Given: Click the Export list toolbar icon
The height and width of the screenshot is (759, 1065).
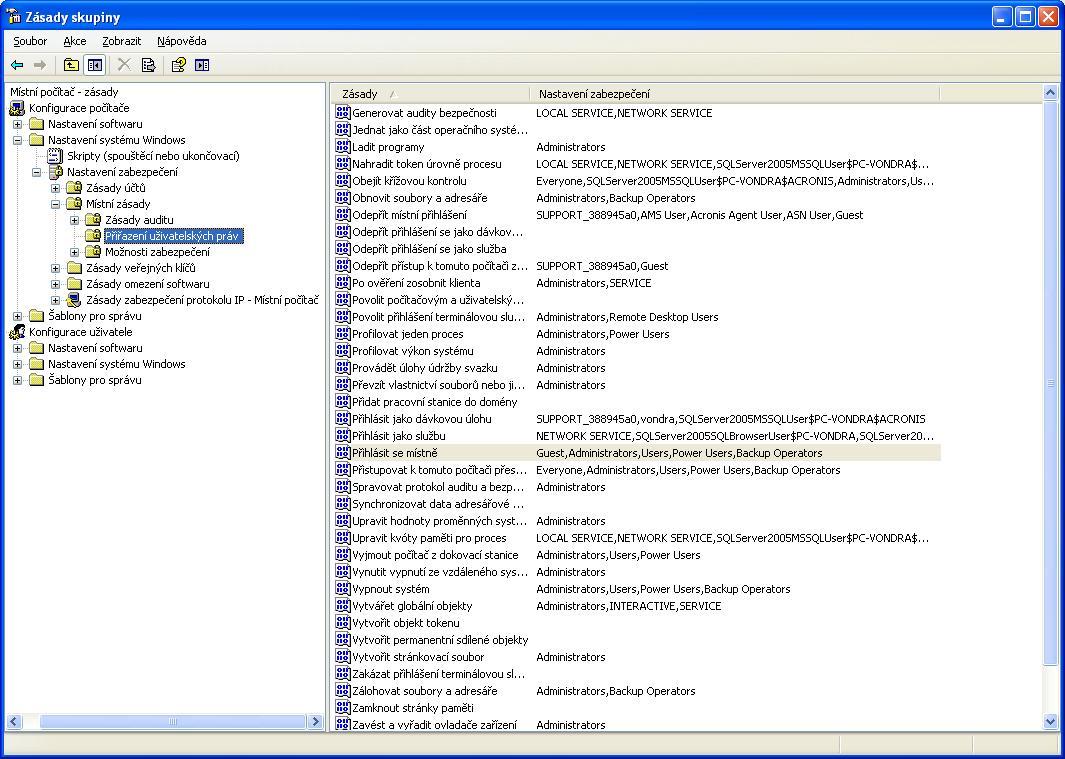Looking at the screenshot, I should tap(148, 65).
